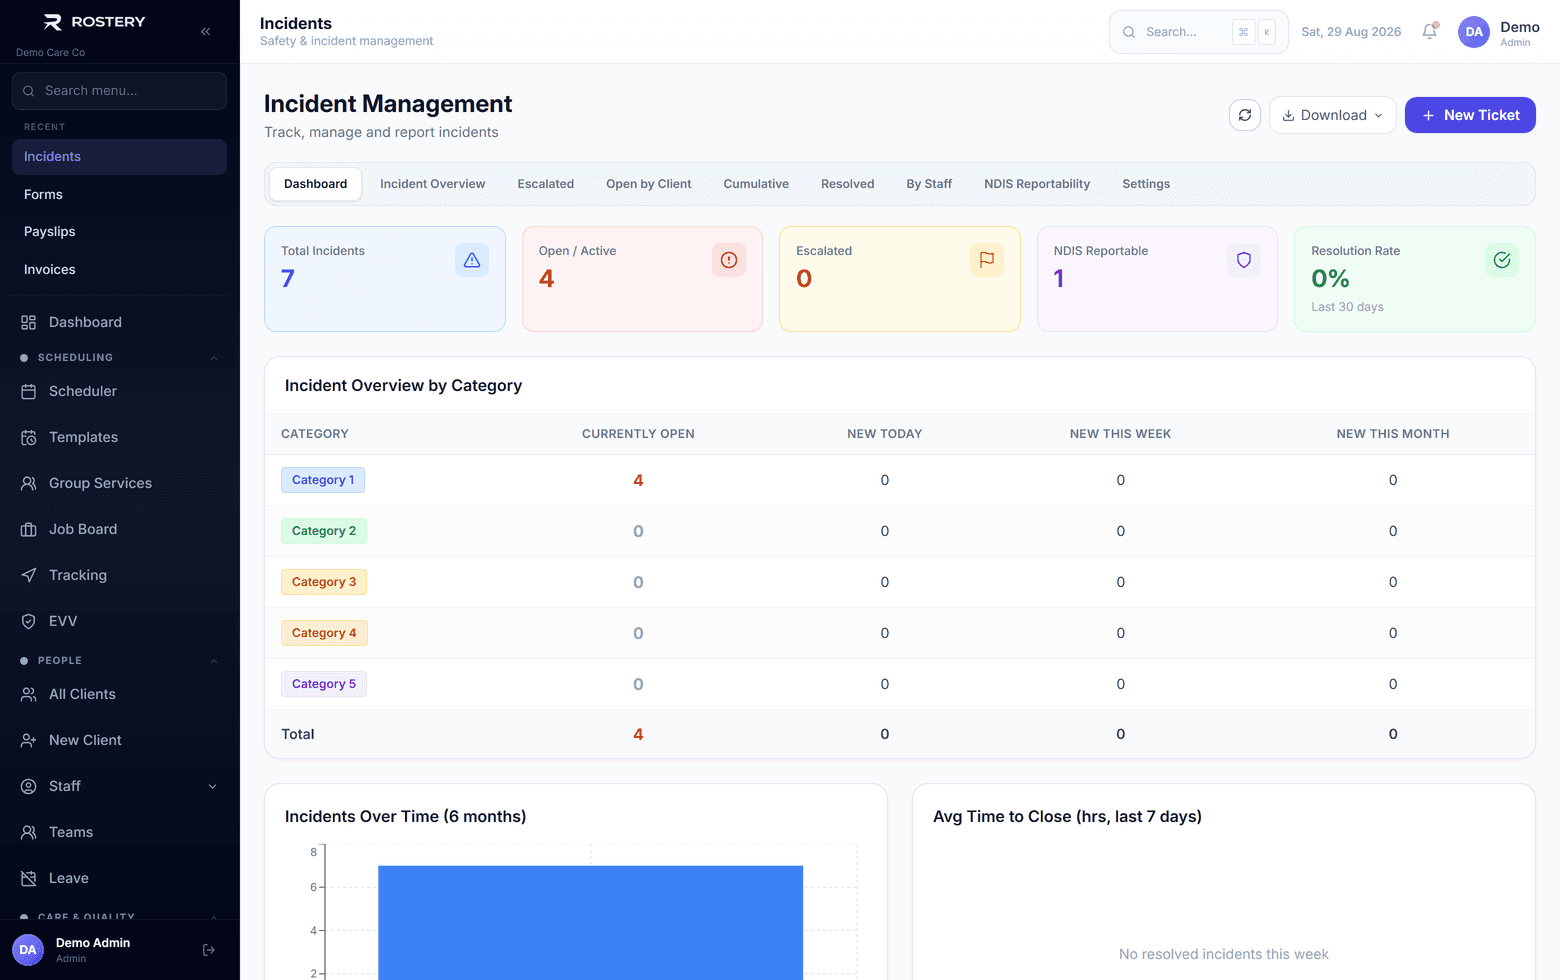Click the Job Board briefcase icon
The image size is (1560, 980).
click(29, 529)
